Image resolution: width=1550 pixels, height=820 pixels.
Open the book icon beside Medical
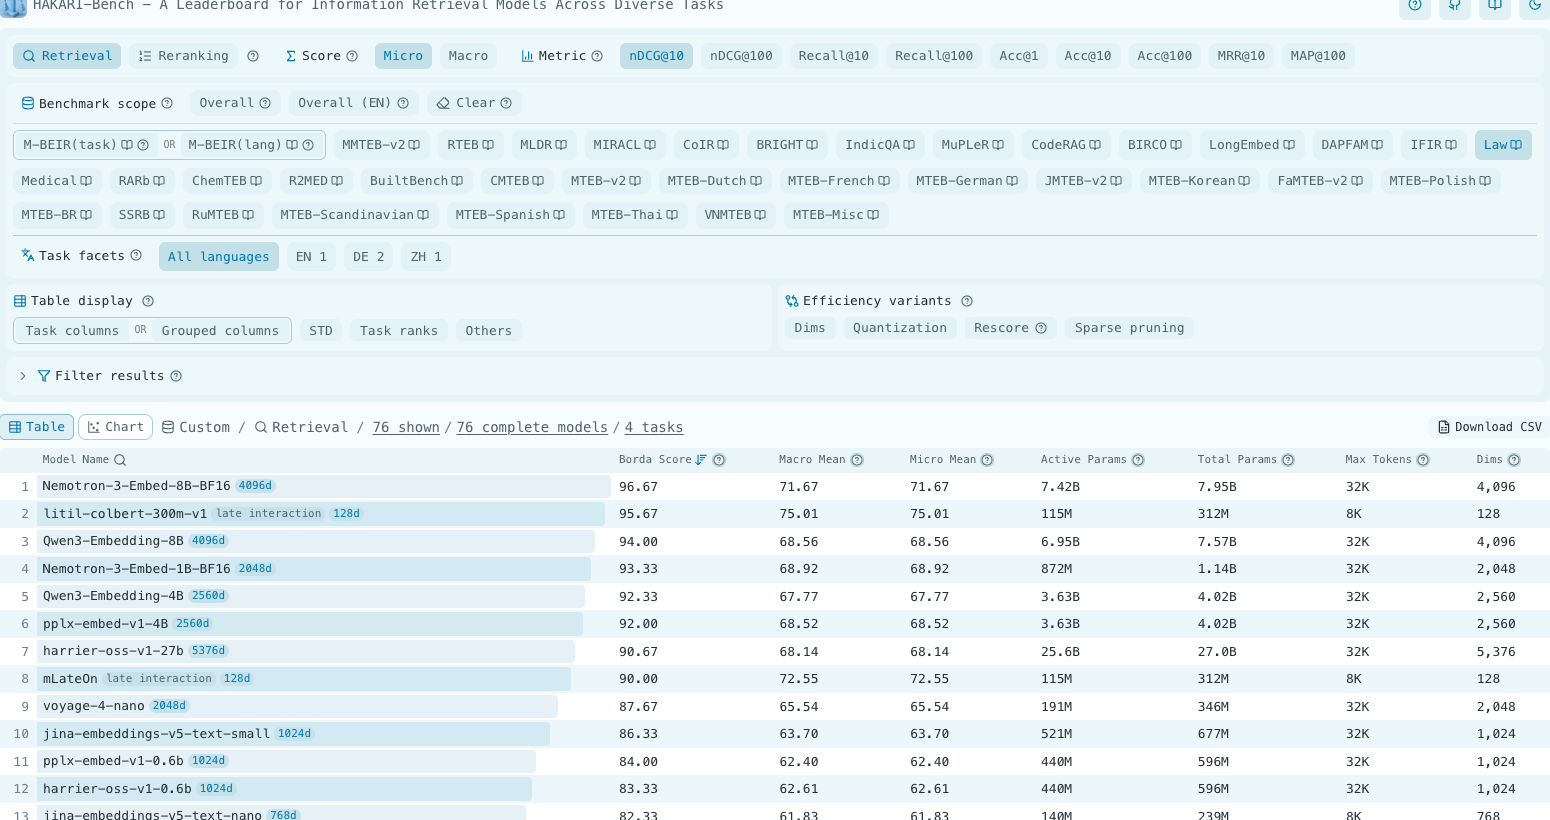[86, 181]
